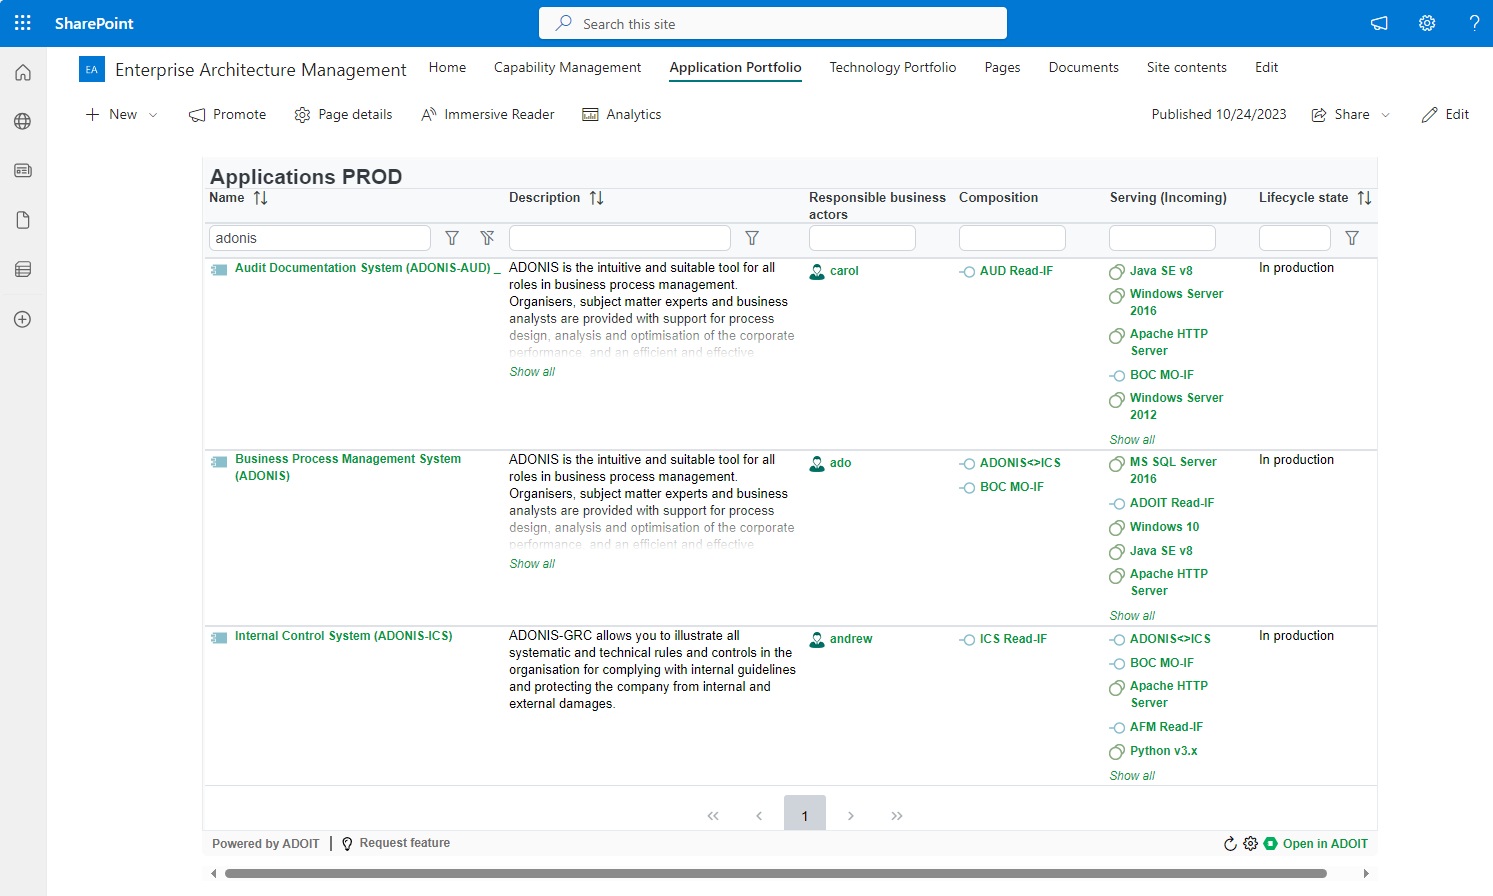This screenshot has width=1493, height=896.
Task: Click Edit in site navigation
Action: [x=1266, y=67]
